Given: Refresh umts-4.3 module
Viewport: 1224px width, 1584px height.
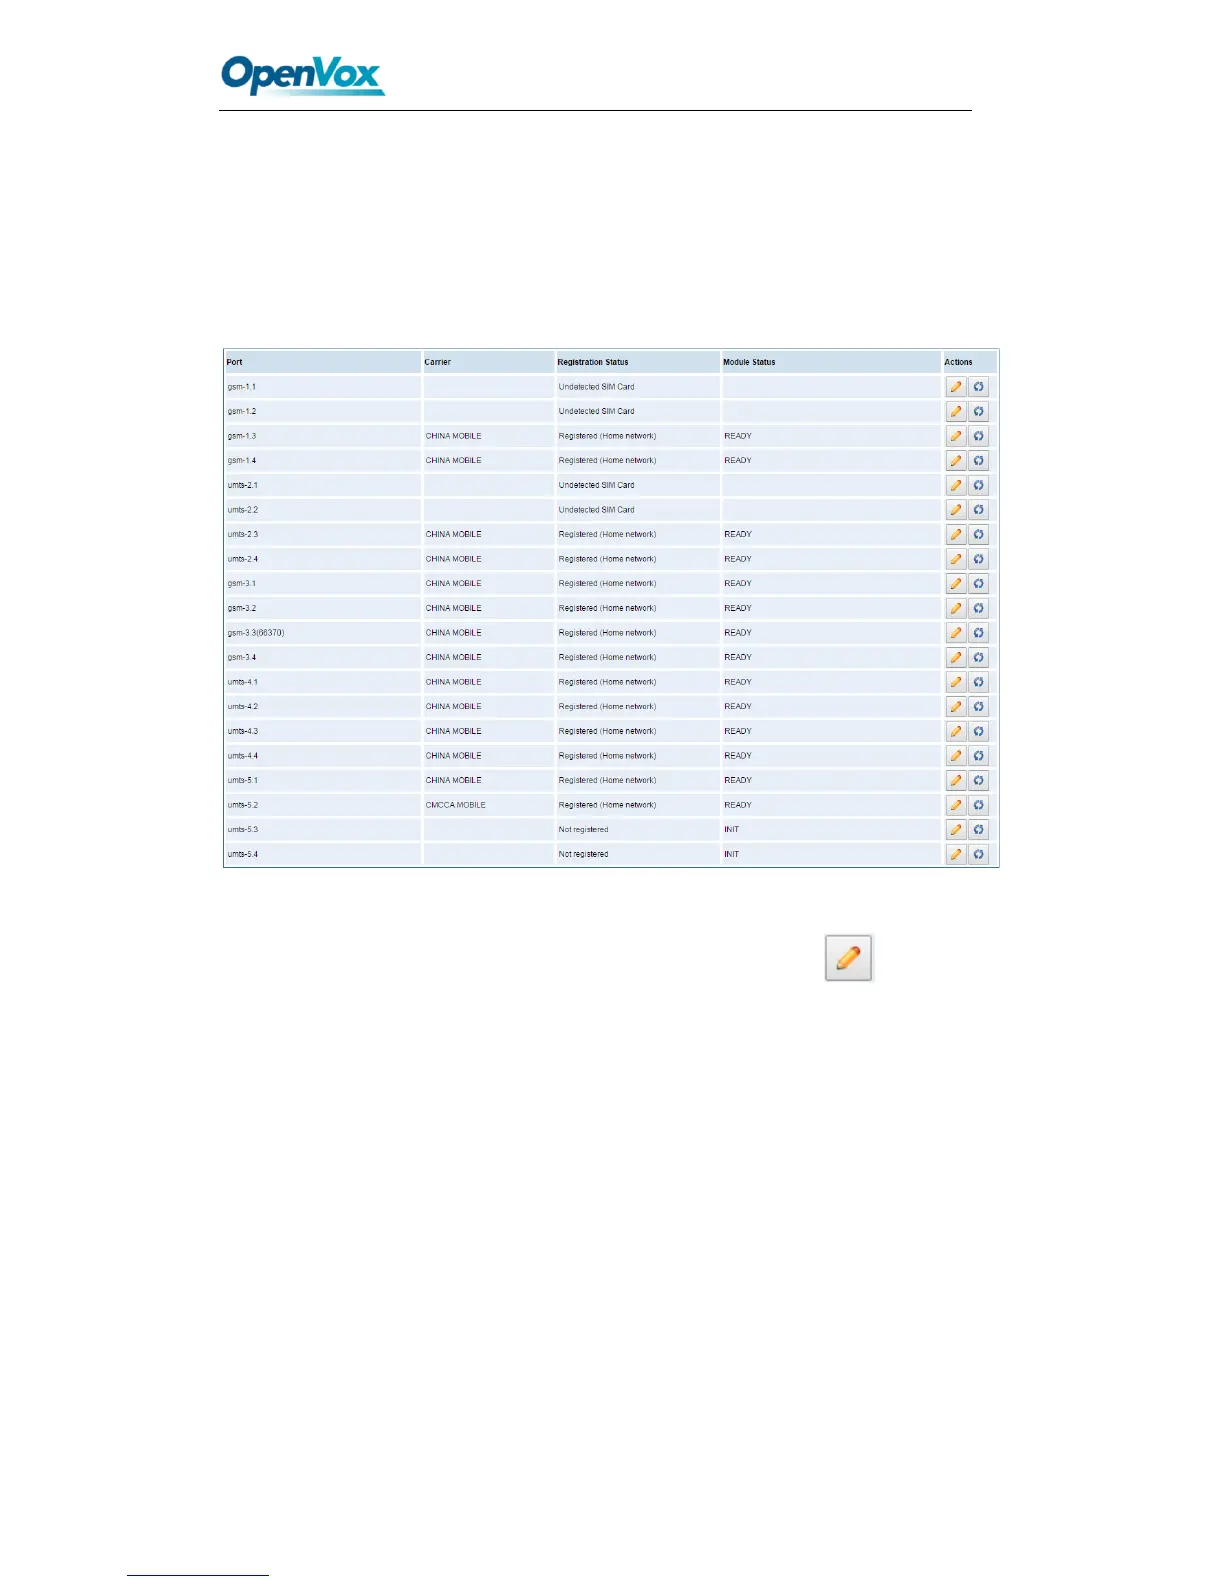Looking at the screenshot, I should [x=979, y=731].
